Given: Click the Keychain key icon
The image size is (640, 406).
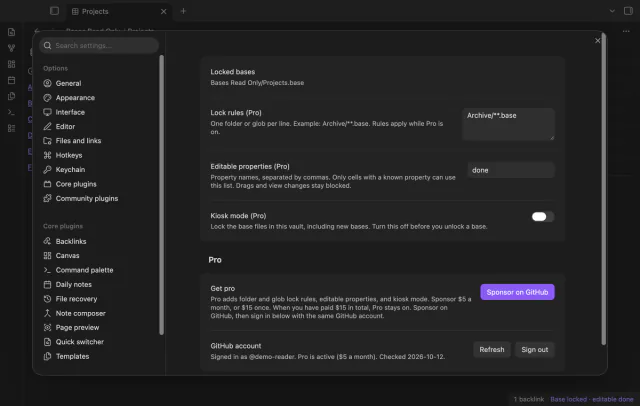Looking at the screenshot, I should point(47,169).
